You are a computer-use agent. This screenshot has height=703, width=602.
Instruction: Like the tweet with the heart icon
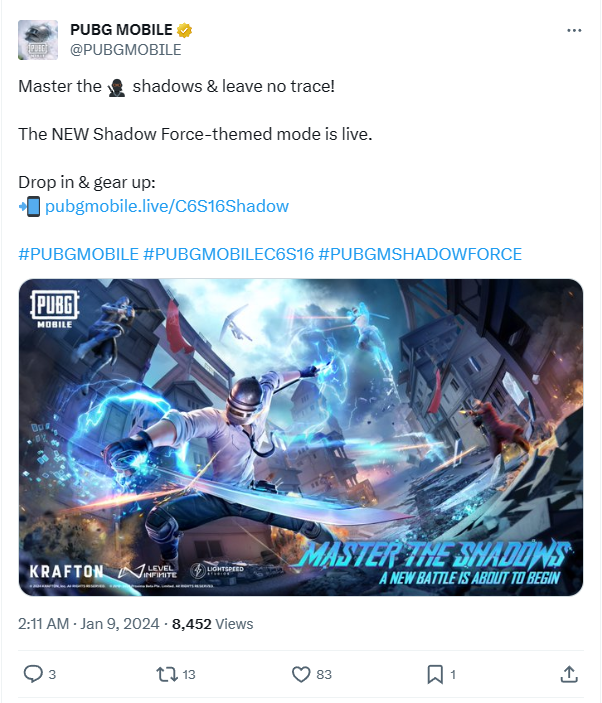pos(301,674)
